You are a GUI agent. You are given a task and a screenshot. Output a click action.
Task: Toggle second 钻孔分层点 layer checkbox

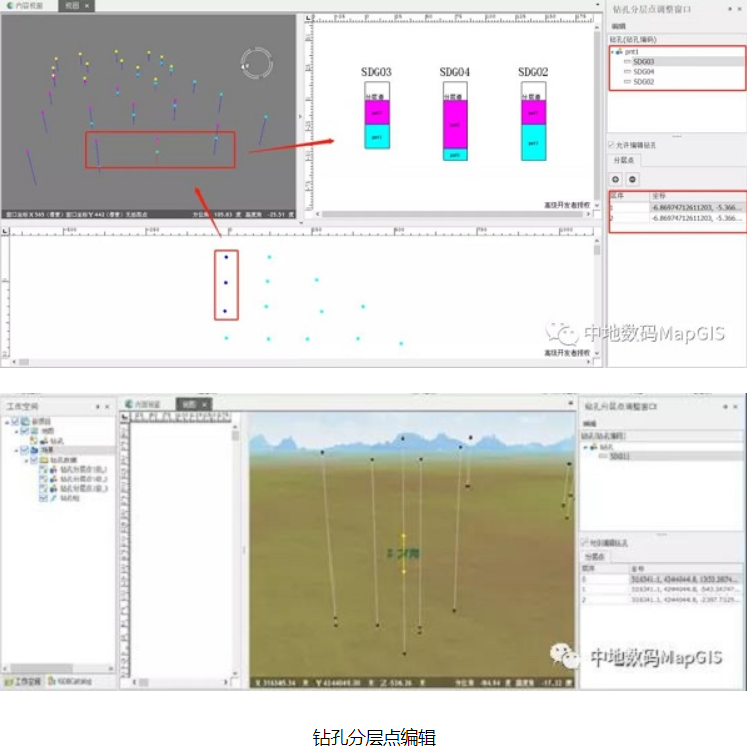43,479
